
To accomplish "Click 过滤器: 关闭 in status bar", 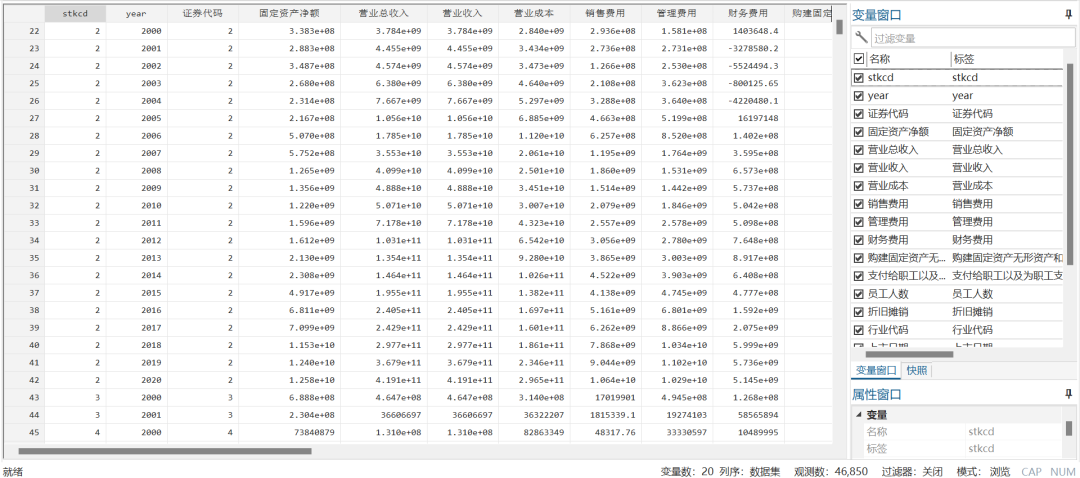I will [911, 471].
